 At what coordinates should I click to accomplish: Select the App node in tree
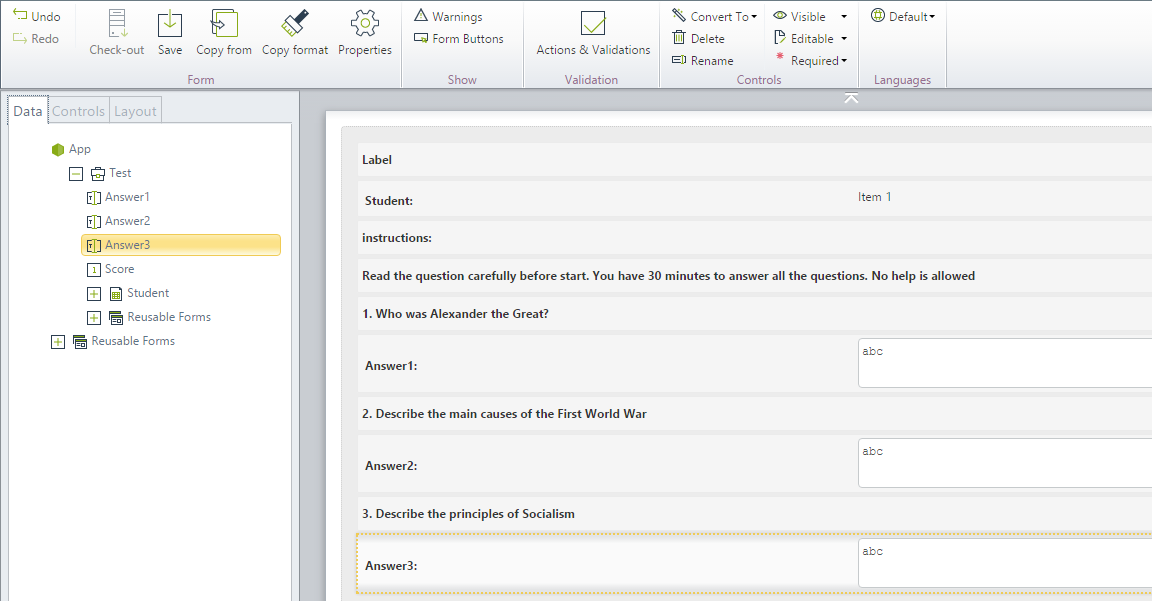point(72,149)
